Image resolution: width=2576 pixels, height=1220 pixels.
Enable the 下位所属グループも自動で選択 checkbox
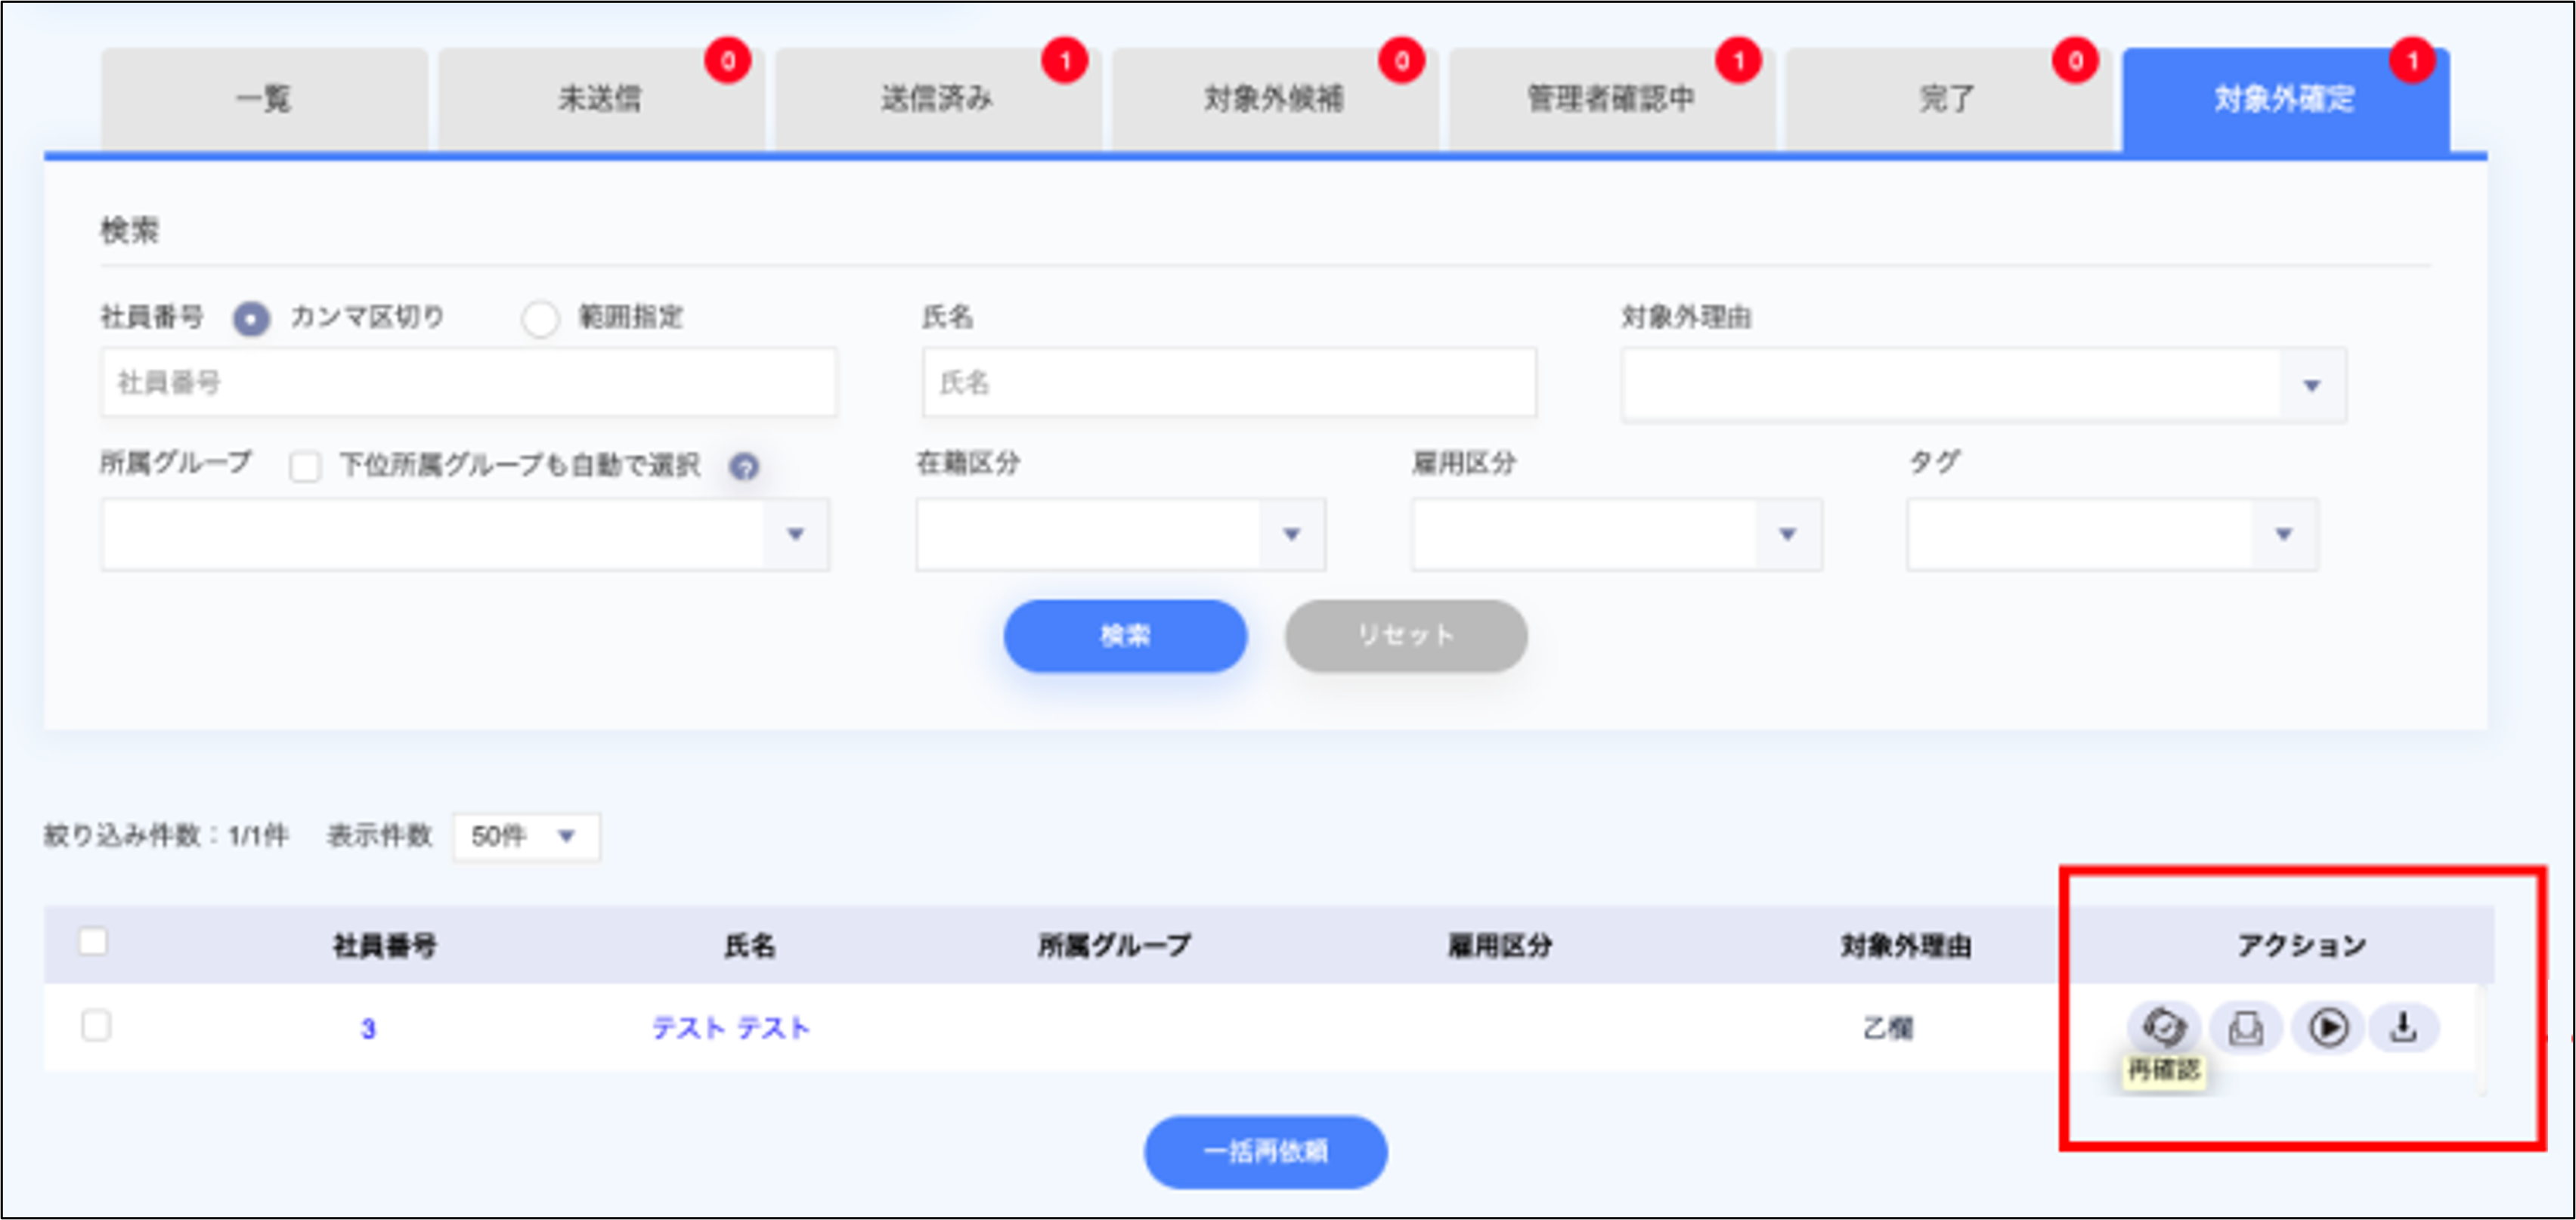[304, 466]
